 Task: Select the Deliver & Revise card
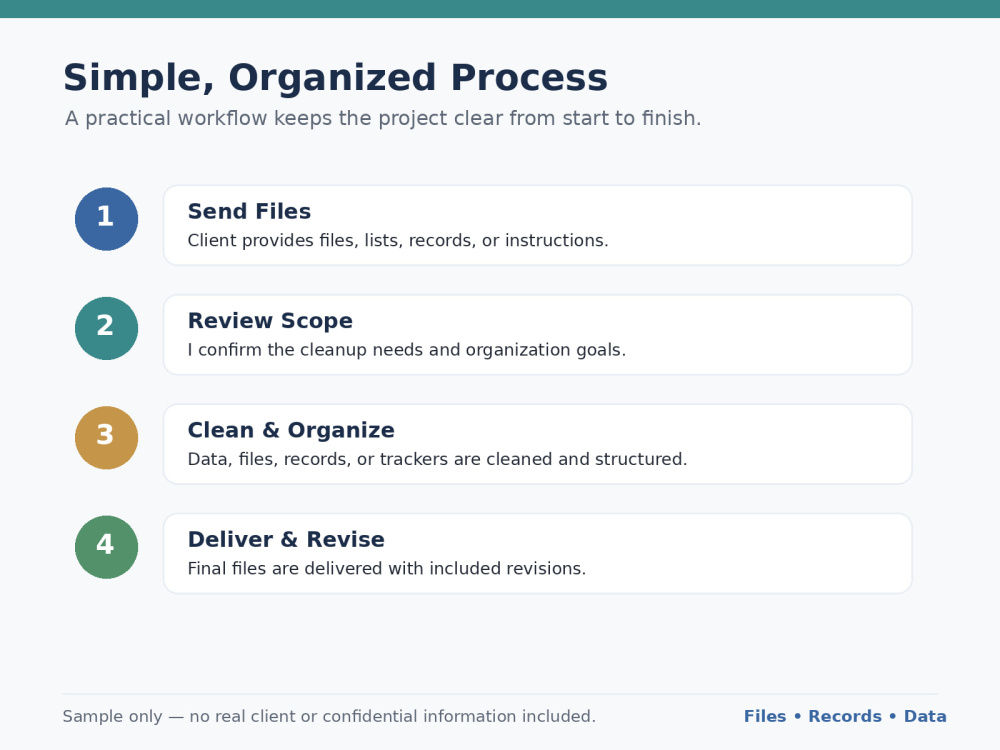click(x=538, y=554)
